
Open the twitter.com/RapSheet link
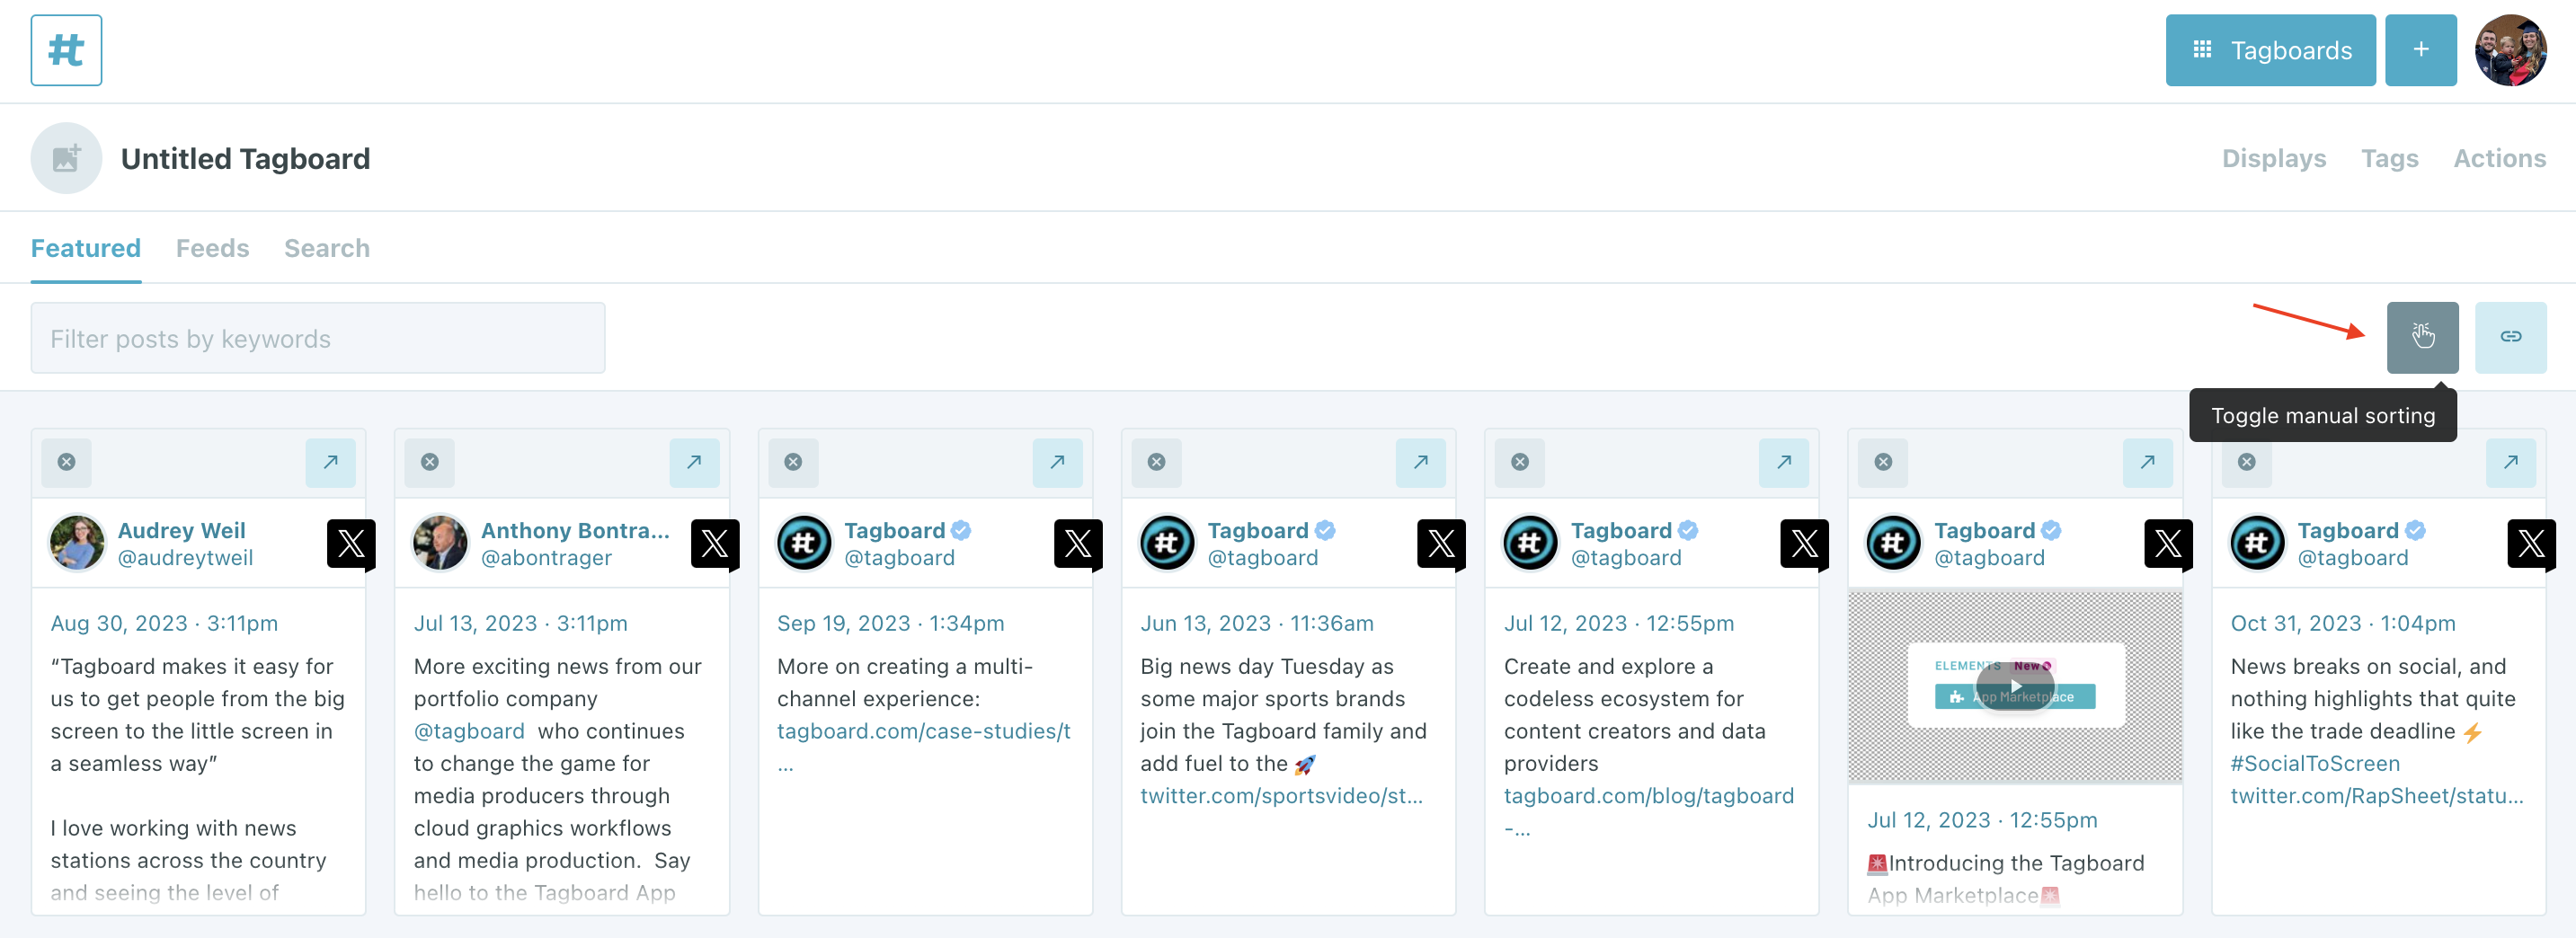tap(2377, 796)
